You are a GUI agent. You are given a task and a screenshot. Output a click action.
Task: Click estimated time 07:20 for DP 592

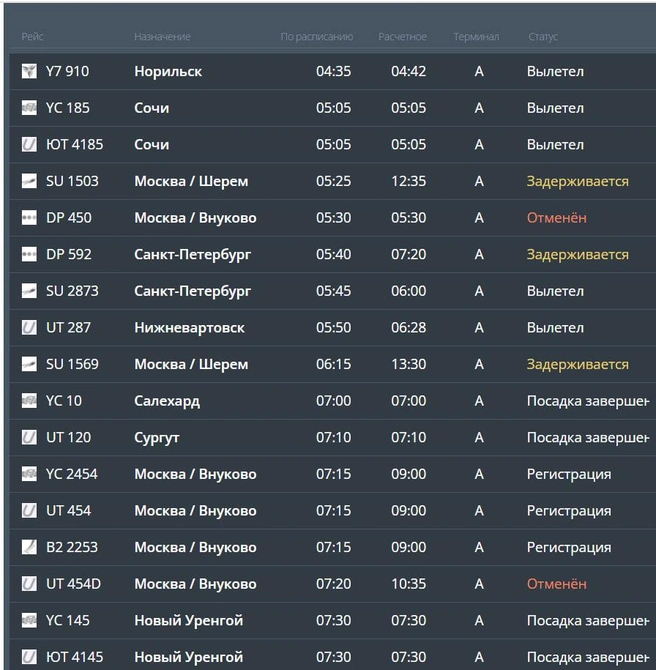point(409,254)
